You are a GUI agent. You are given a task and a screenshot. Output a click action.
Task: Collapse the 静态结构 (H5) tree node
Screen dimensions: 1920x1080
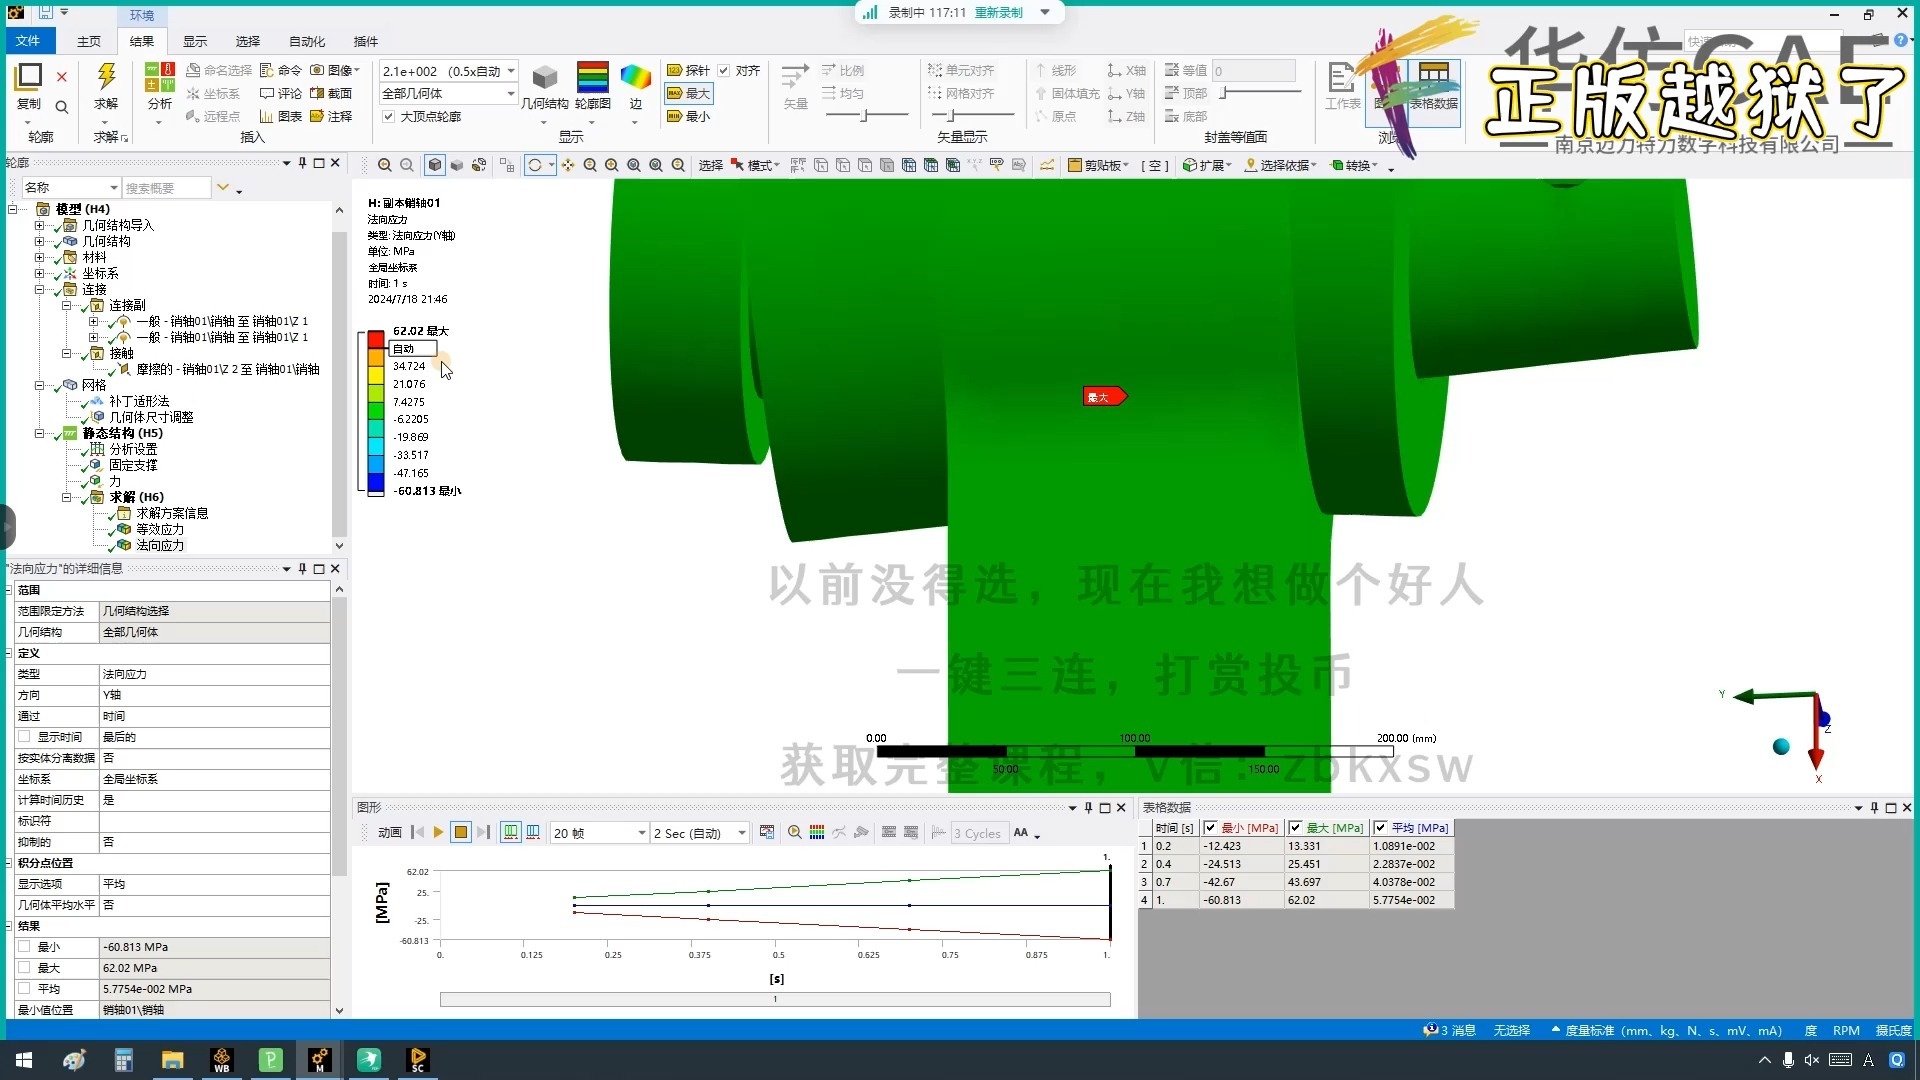(x=40, y=433)
